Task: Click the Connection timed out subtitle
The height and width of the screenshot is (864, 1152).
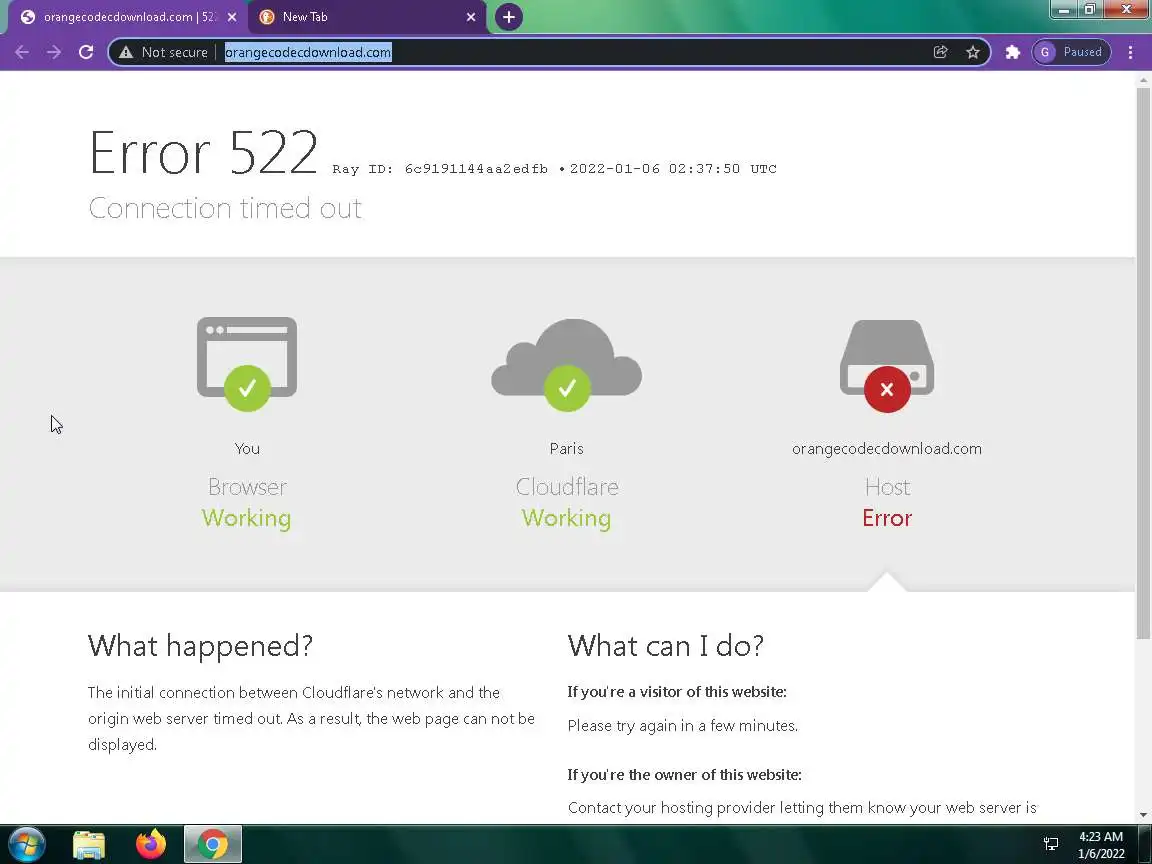Action: click(225, 208)
